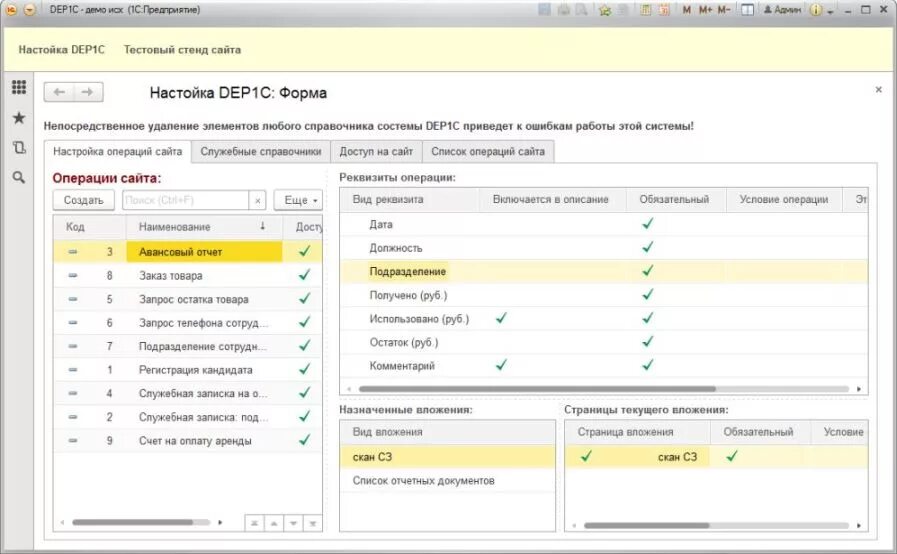
Task: Click requisites table horizontal scrollbar
Action: tap(537, 389)
